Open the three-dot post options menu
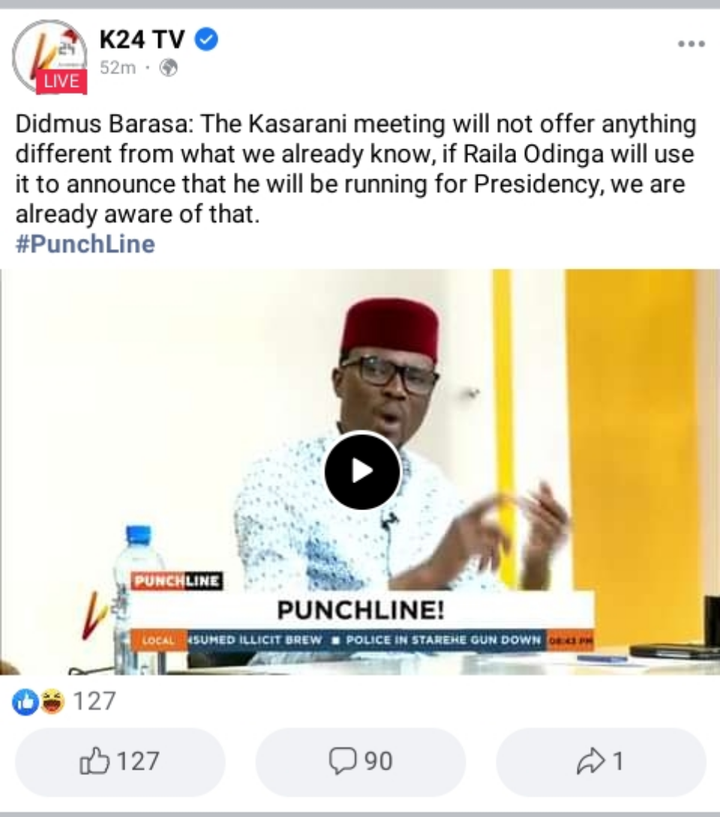The width and height of the screenshot is (720, 817). click(691, 44)
